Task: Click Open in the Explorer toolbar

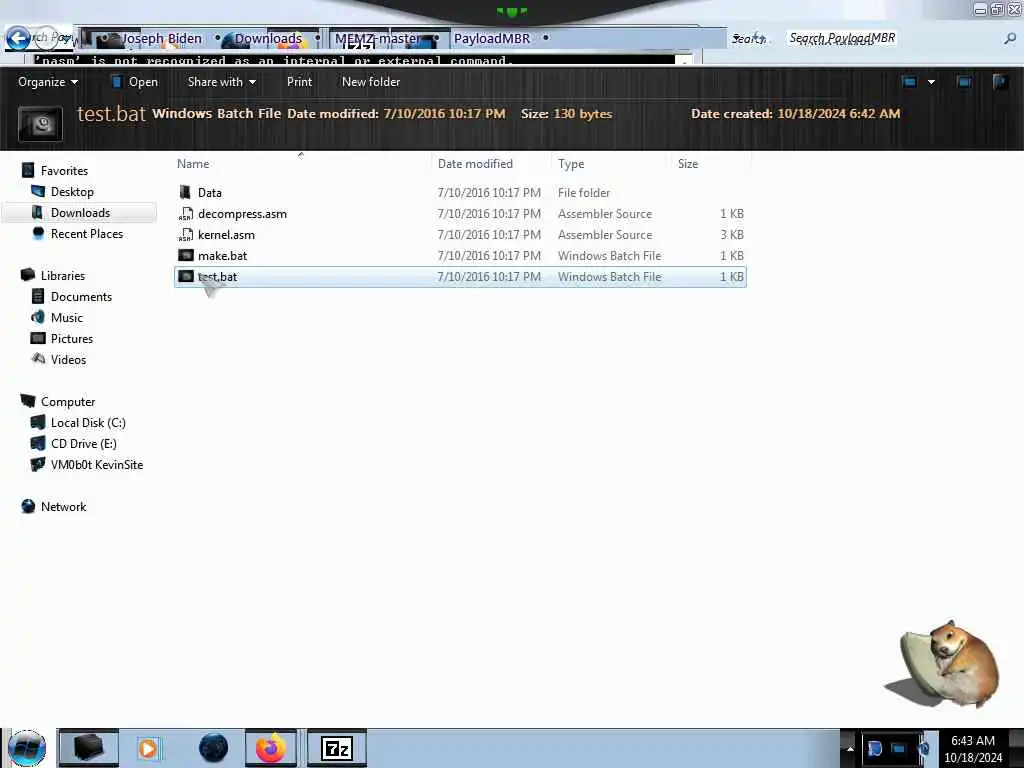Action: point(135,82)
